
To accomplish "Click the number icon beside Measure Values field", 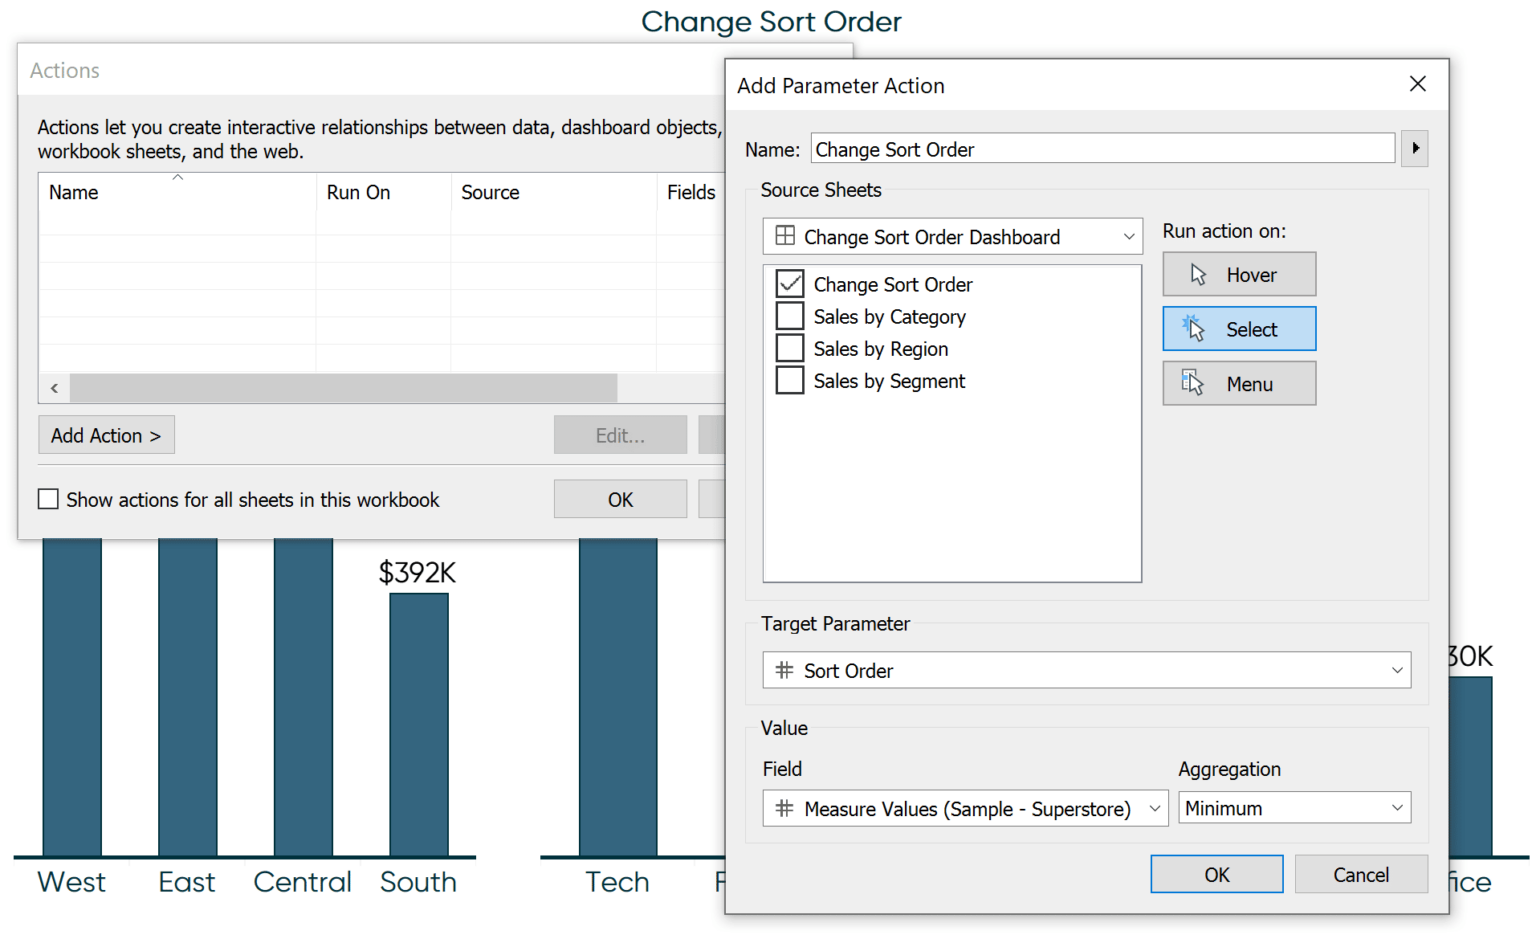I will 783,808.
